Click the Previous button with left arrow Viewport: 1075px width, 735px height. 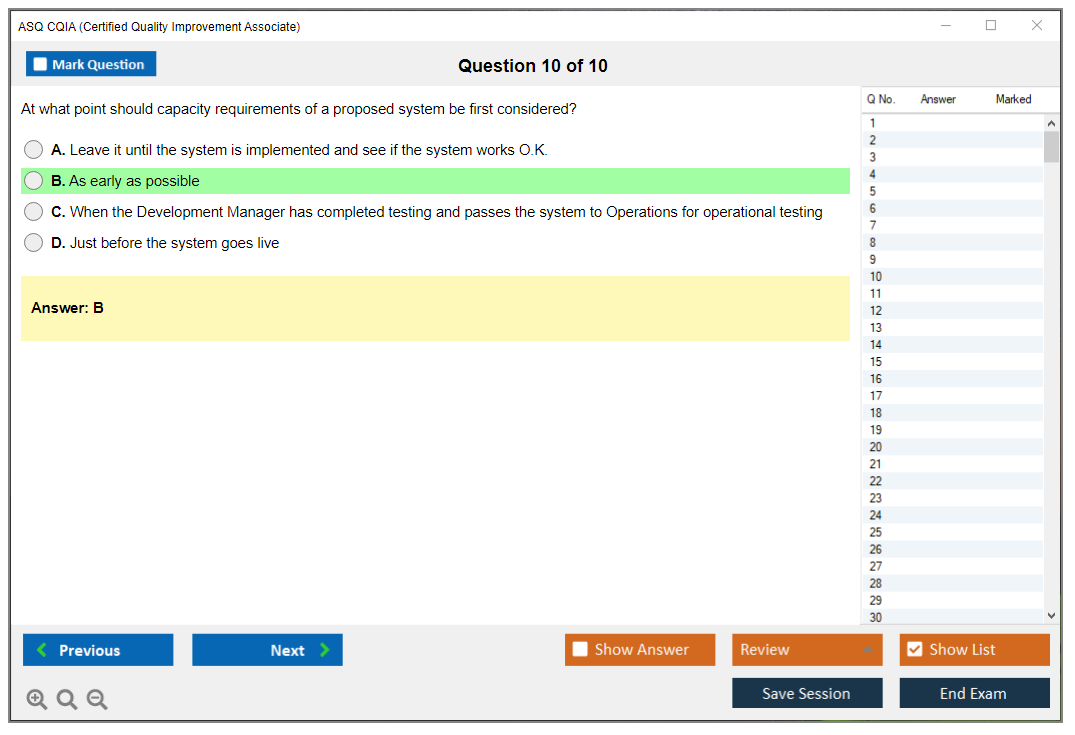98,650
